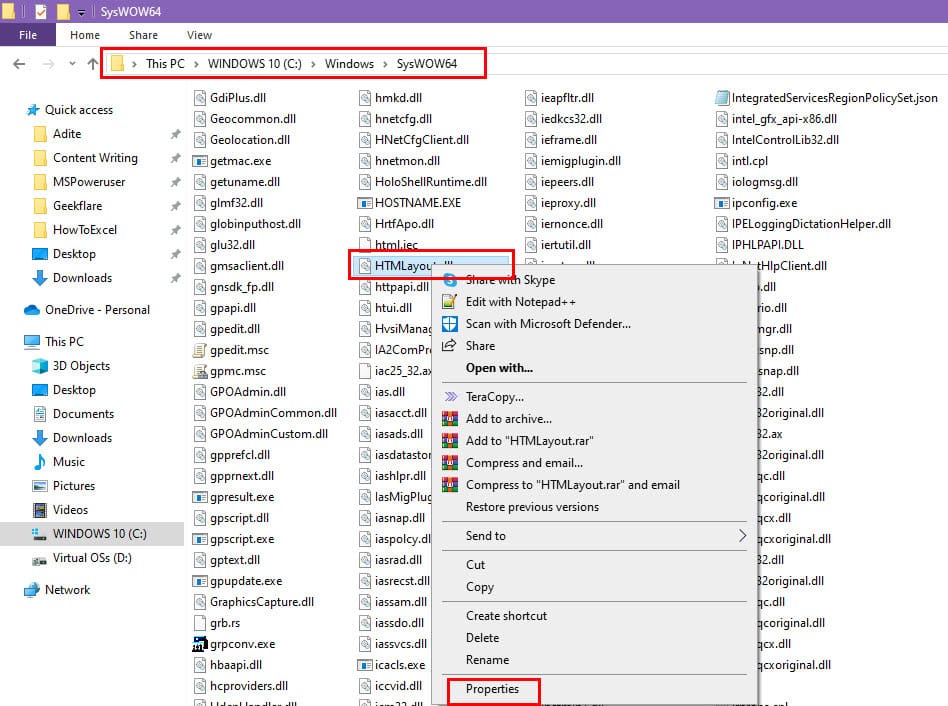
Task: Open Quick Access Toolbar customize dropdown
Action: coord(81,11)
